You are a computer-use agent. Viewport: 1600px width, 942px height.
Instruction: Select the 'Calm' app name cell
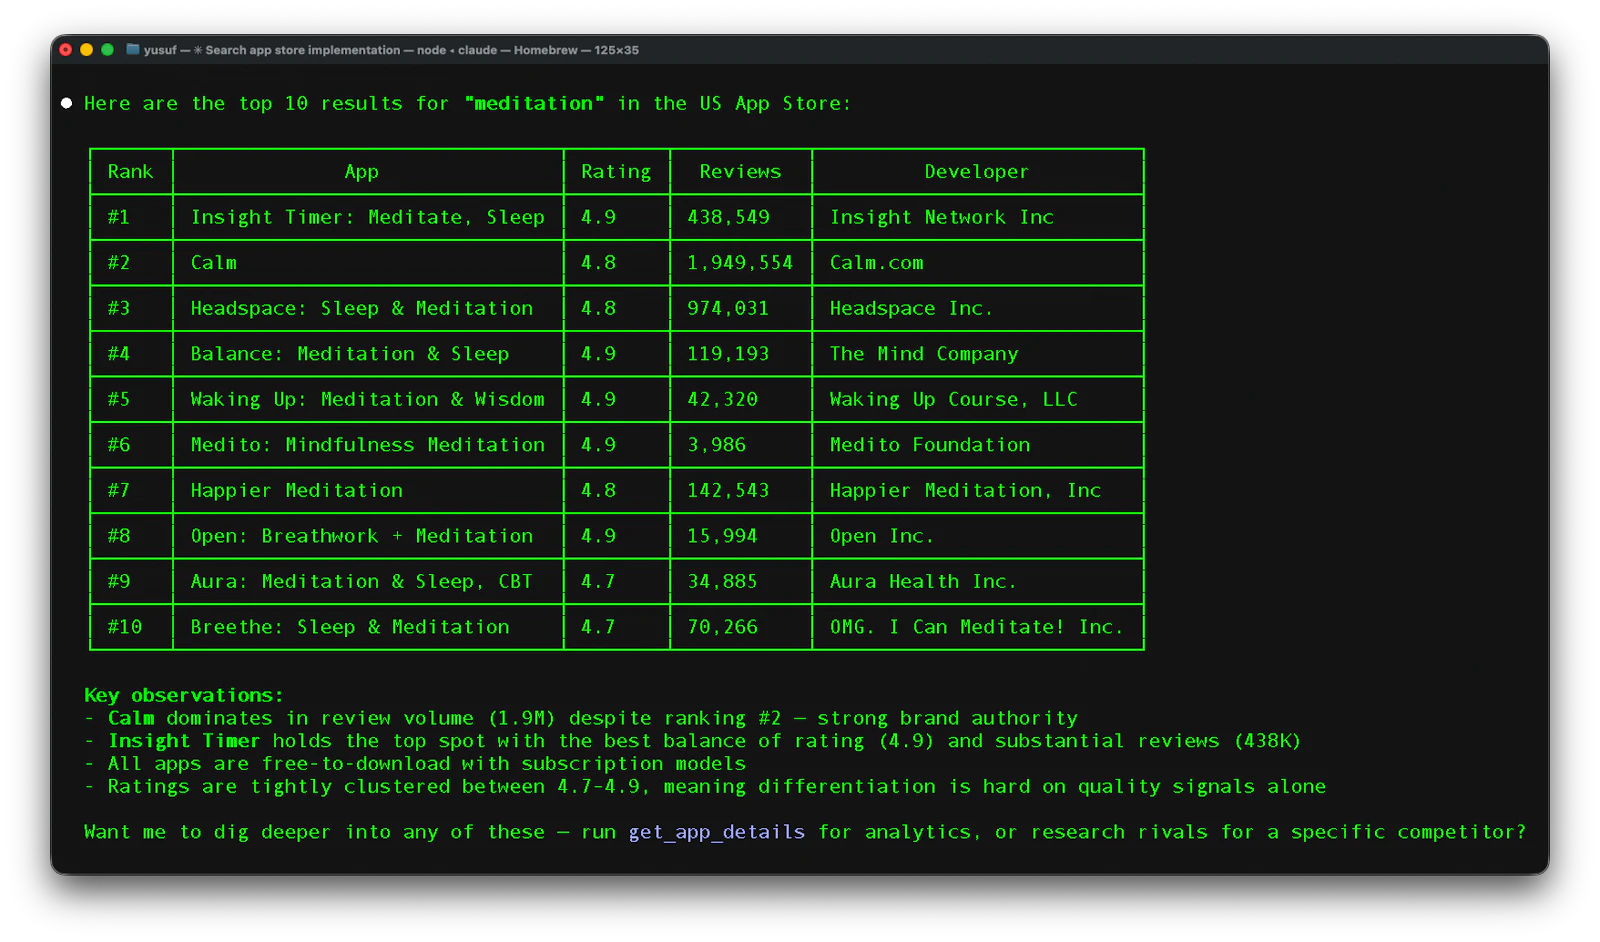tap(214, 263)
